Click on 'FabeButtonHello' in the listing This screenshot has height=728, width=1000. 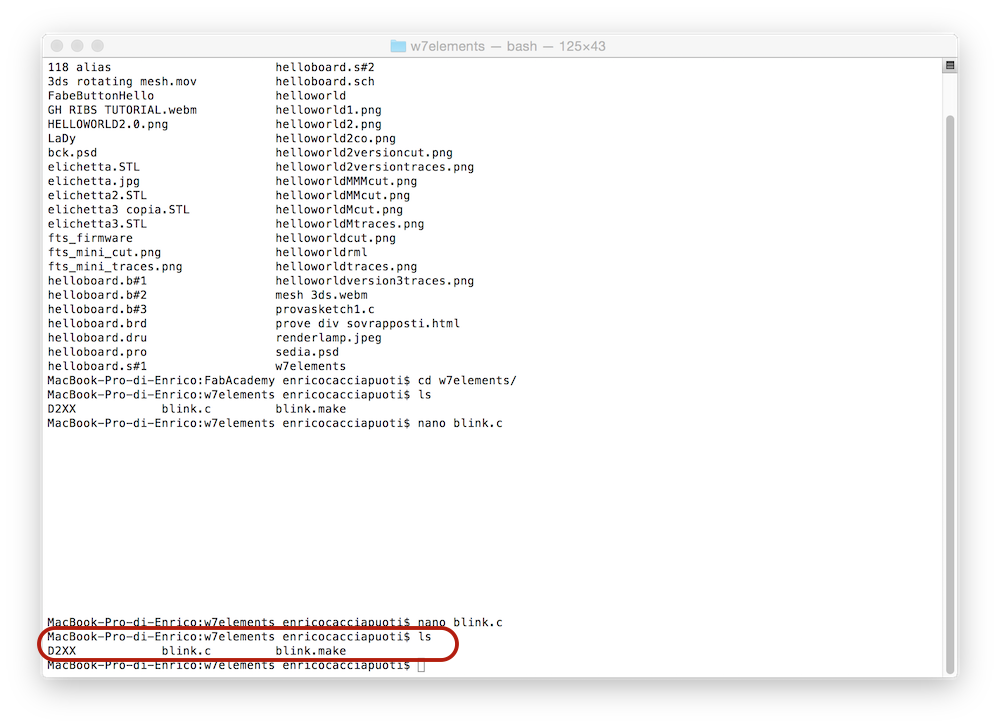[x=101, y=96]
